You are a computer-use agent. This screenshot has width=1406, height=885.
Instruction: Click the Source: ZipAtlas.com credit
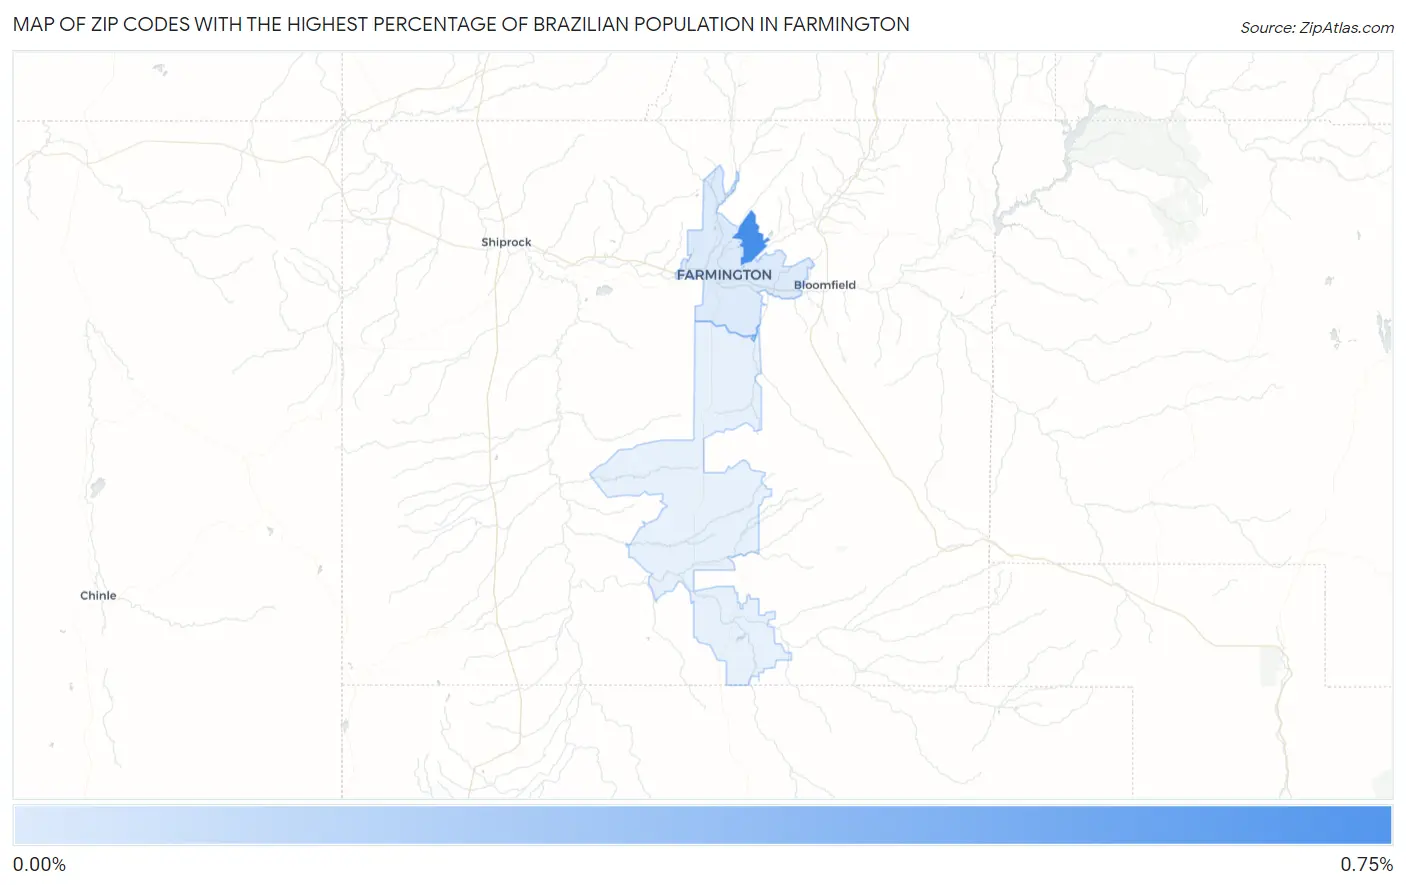coord(1317,28)
